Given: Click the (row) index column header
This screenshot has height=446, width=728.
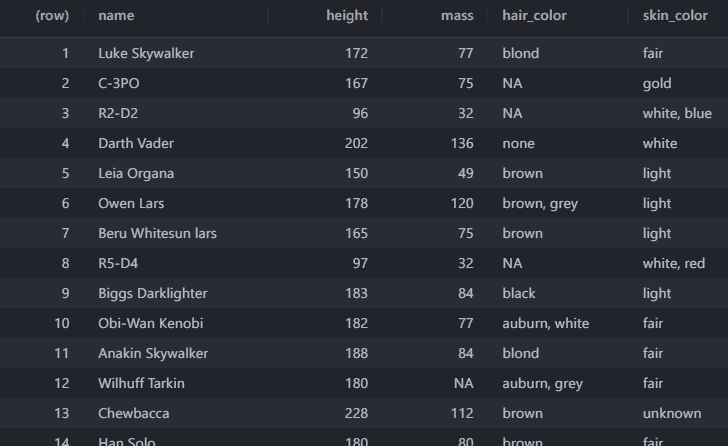Looking at the screenshot, I should [52, 15].
